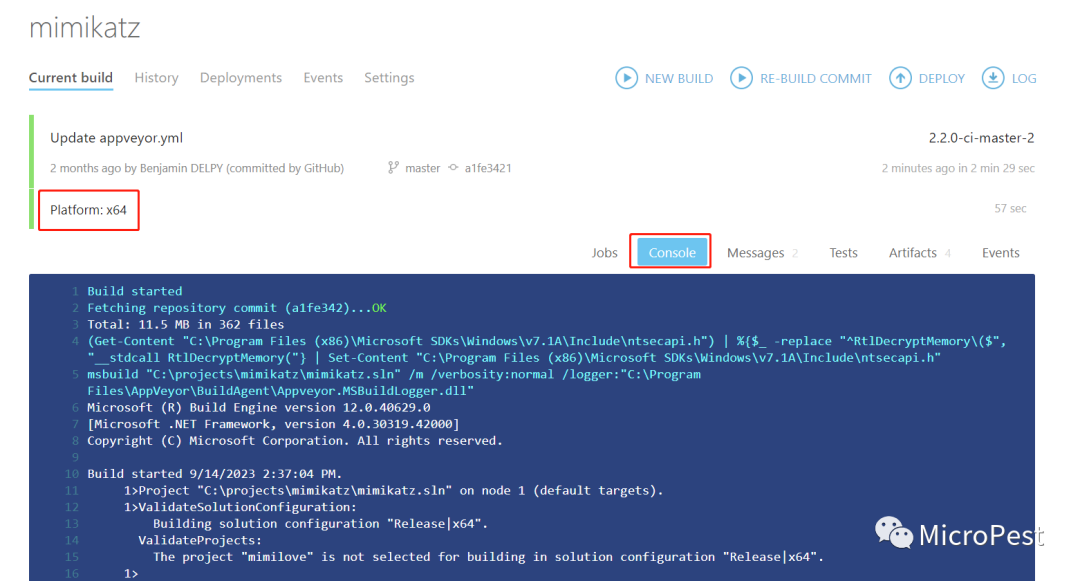Open the Tests tab
Image resolution: width=1080 pixels, height=581 pixels.
(x=843, y=253)
